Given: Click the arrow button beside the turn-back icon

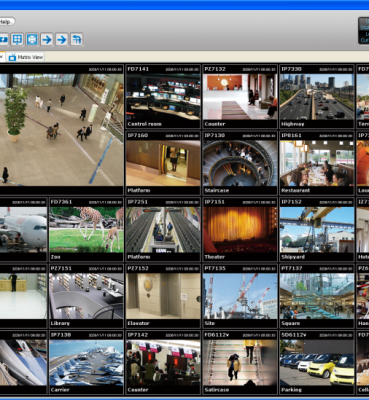Looking at the screenshot, I should (62, 40).
